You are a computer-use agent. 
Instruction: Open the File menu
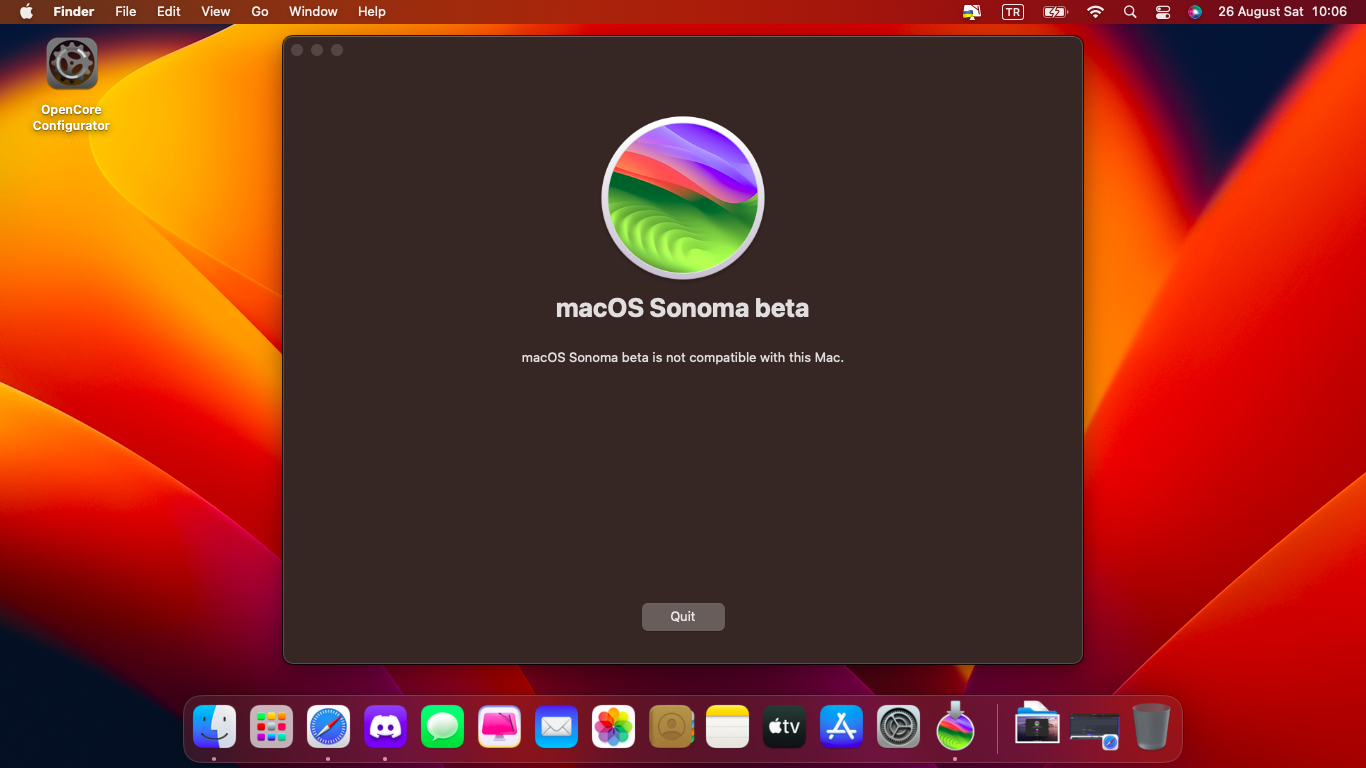click(x=125, y=12)
